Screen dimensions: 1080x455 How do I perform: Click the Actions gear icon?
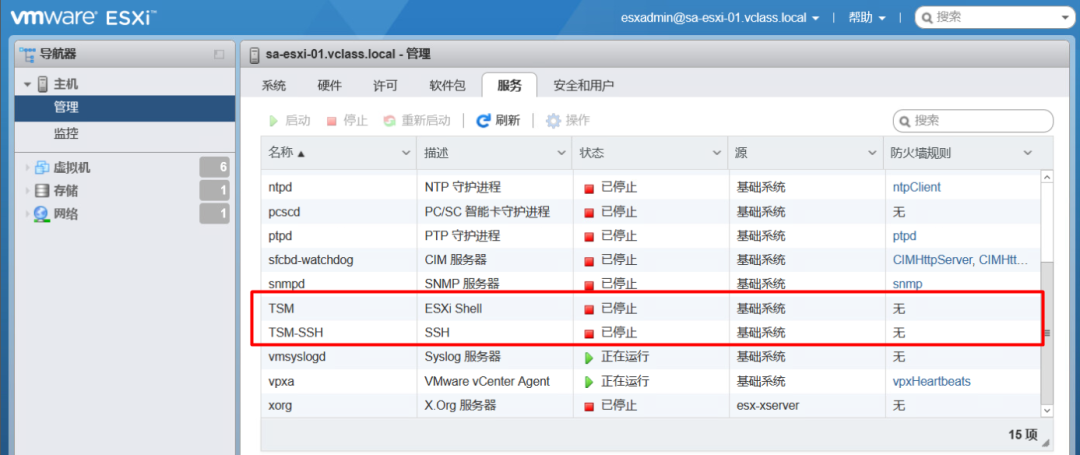[553, 121]
